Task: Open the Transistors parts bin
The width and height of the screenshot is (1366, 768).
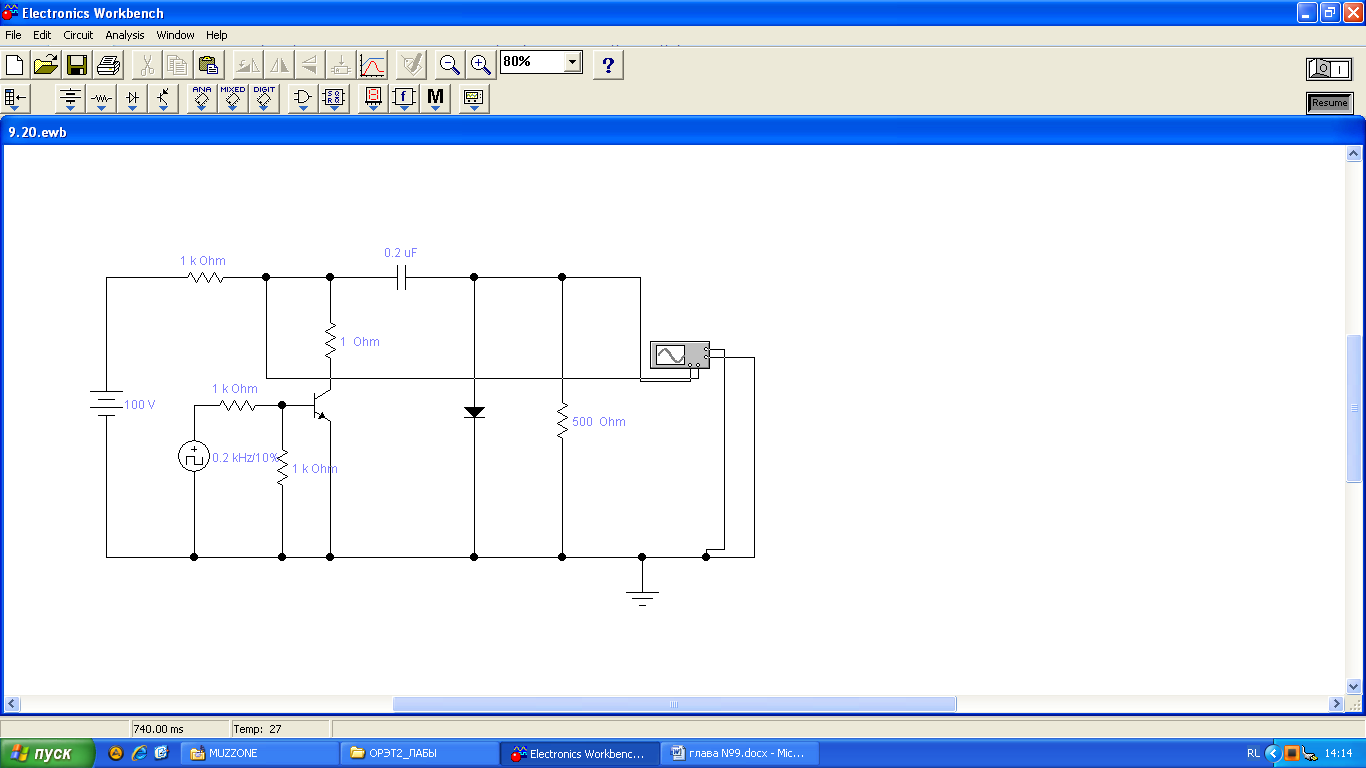Action: click(163, 99)
